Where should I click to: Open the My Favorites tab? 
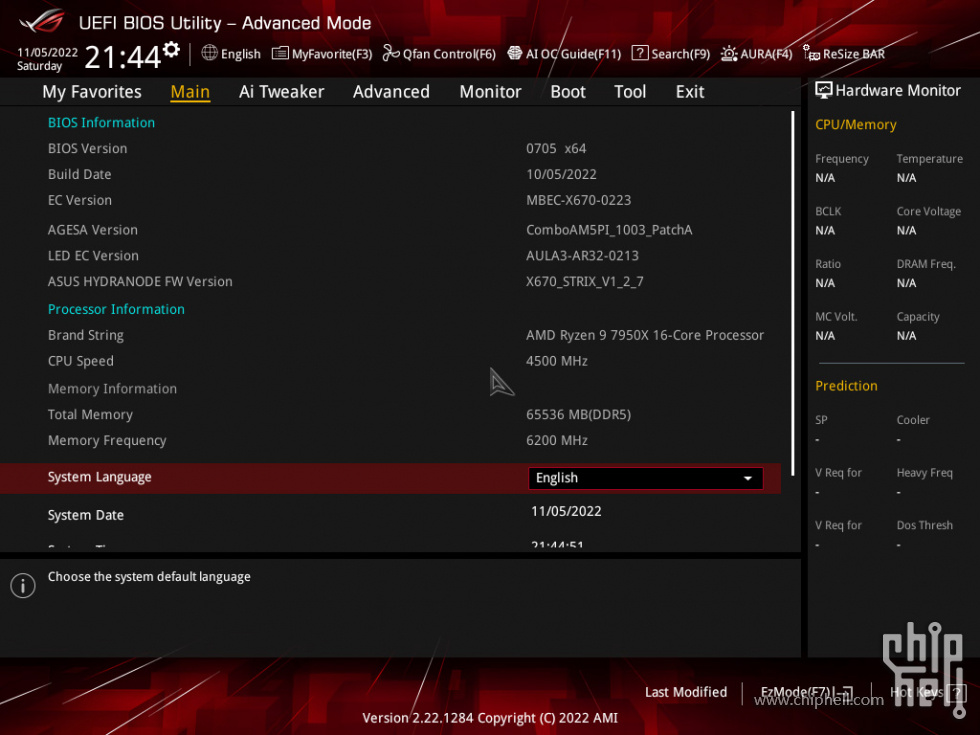point(92,92)
